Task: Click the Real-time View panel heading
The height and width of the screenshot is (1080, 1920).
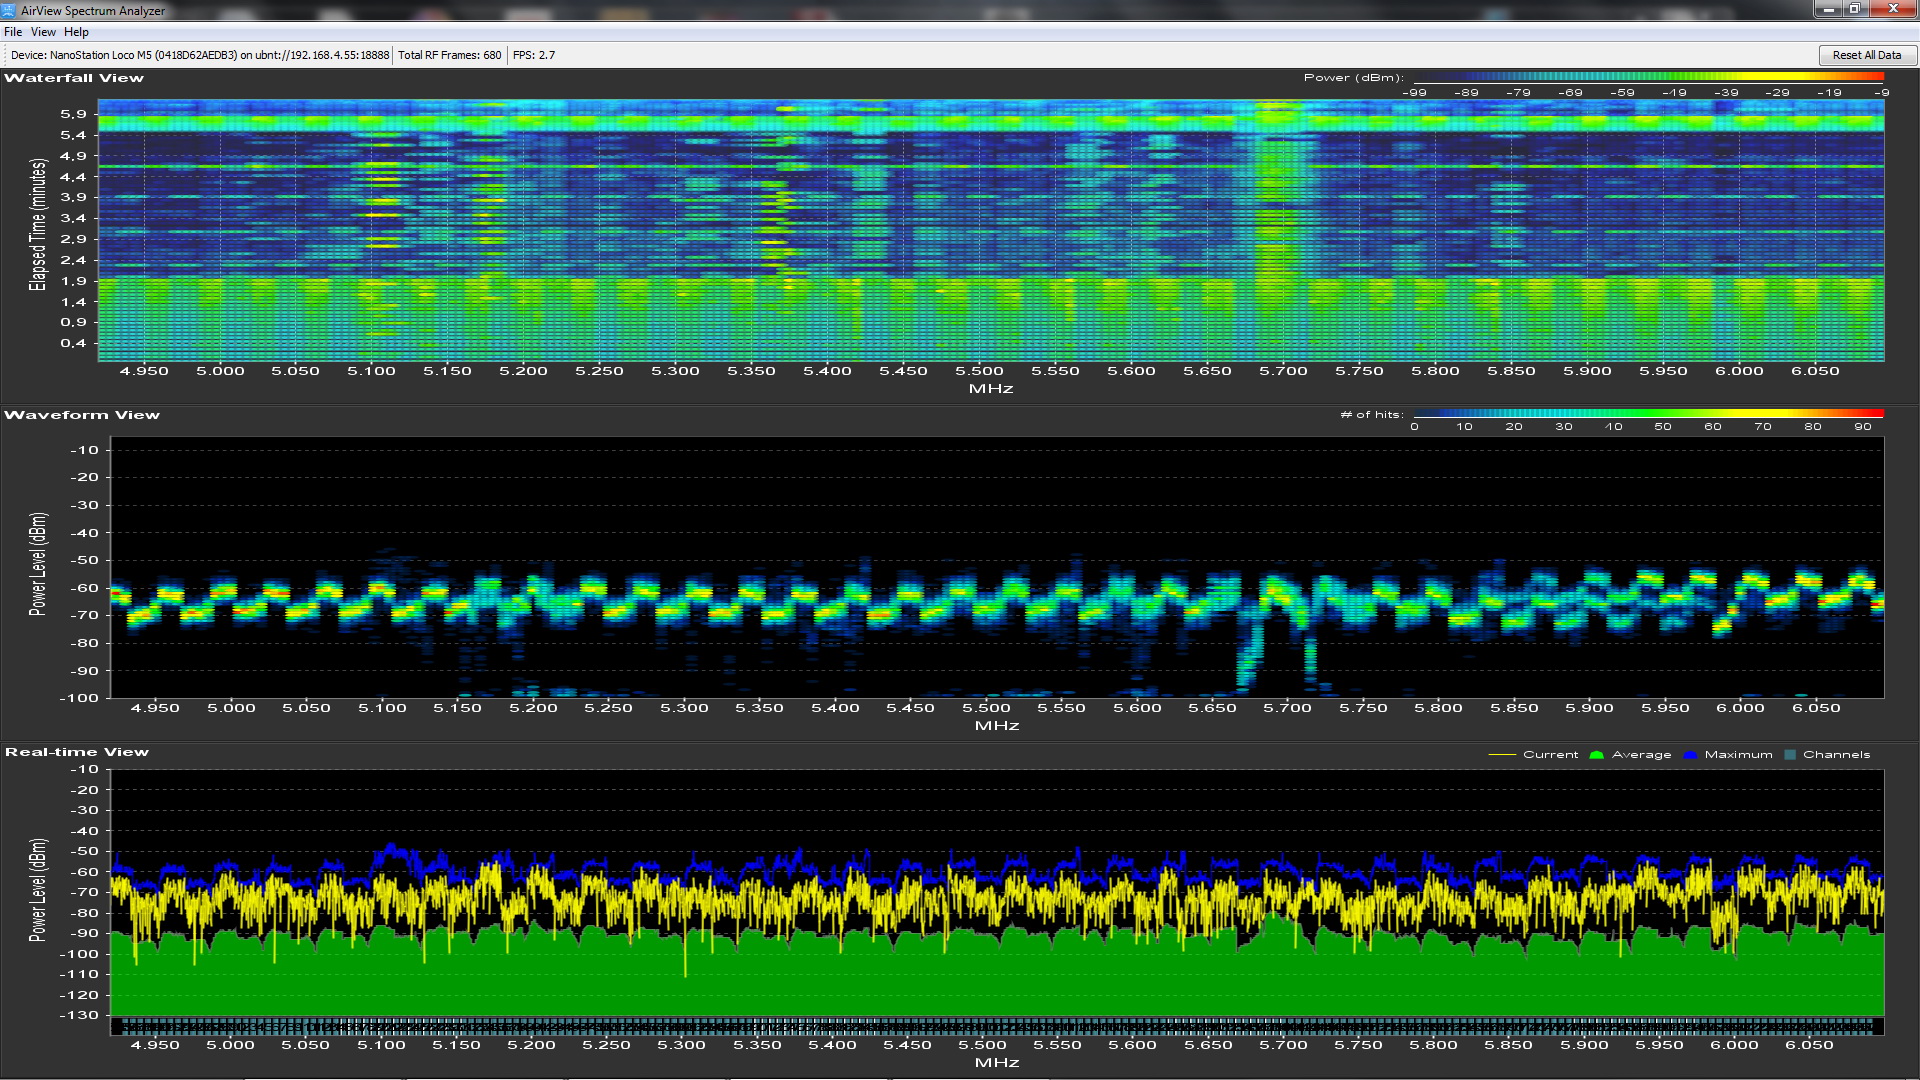Action: pyautogui.click(x=77, y=752)
